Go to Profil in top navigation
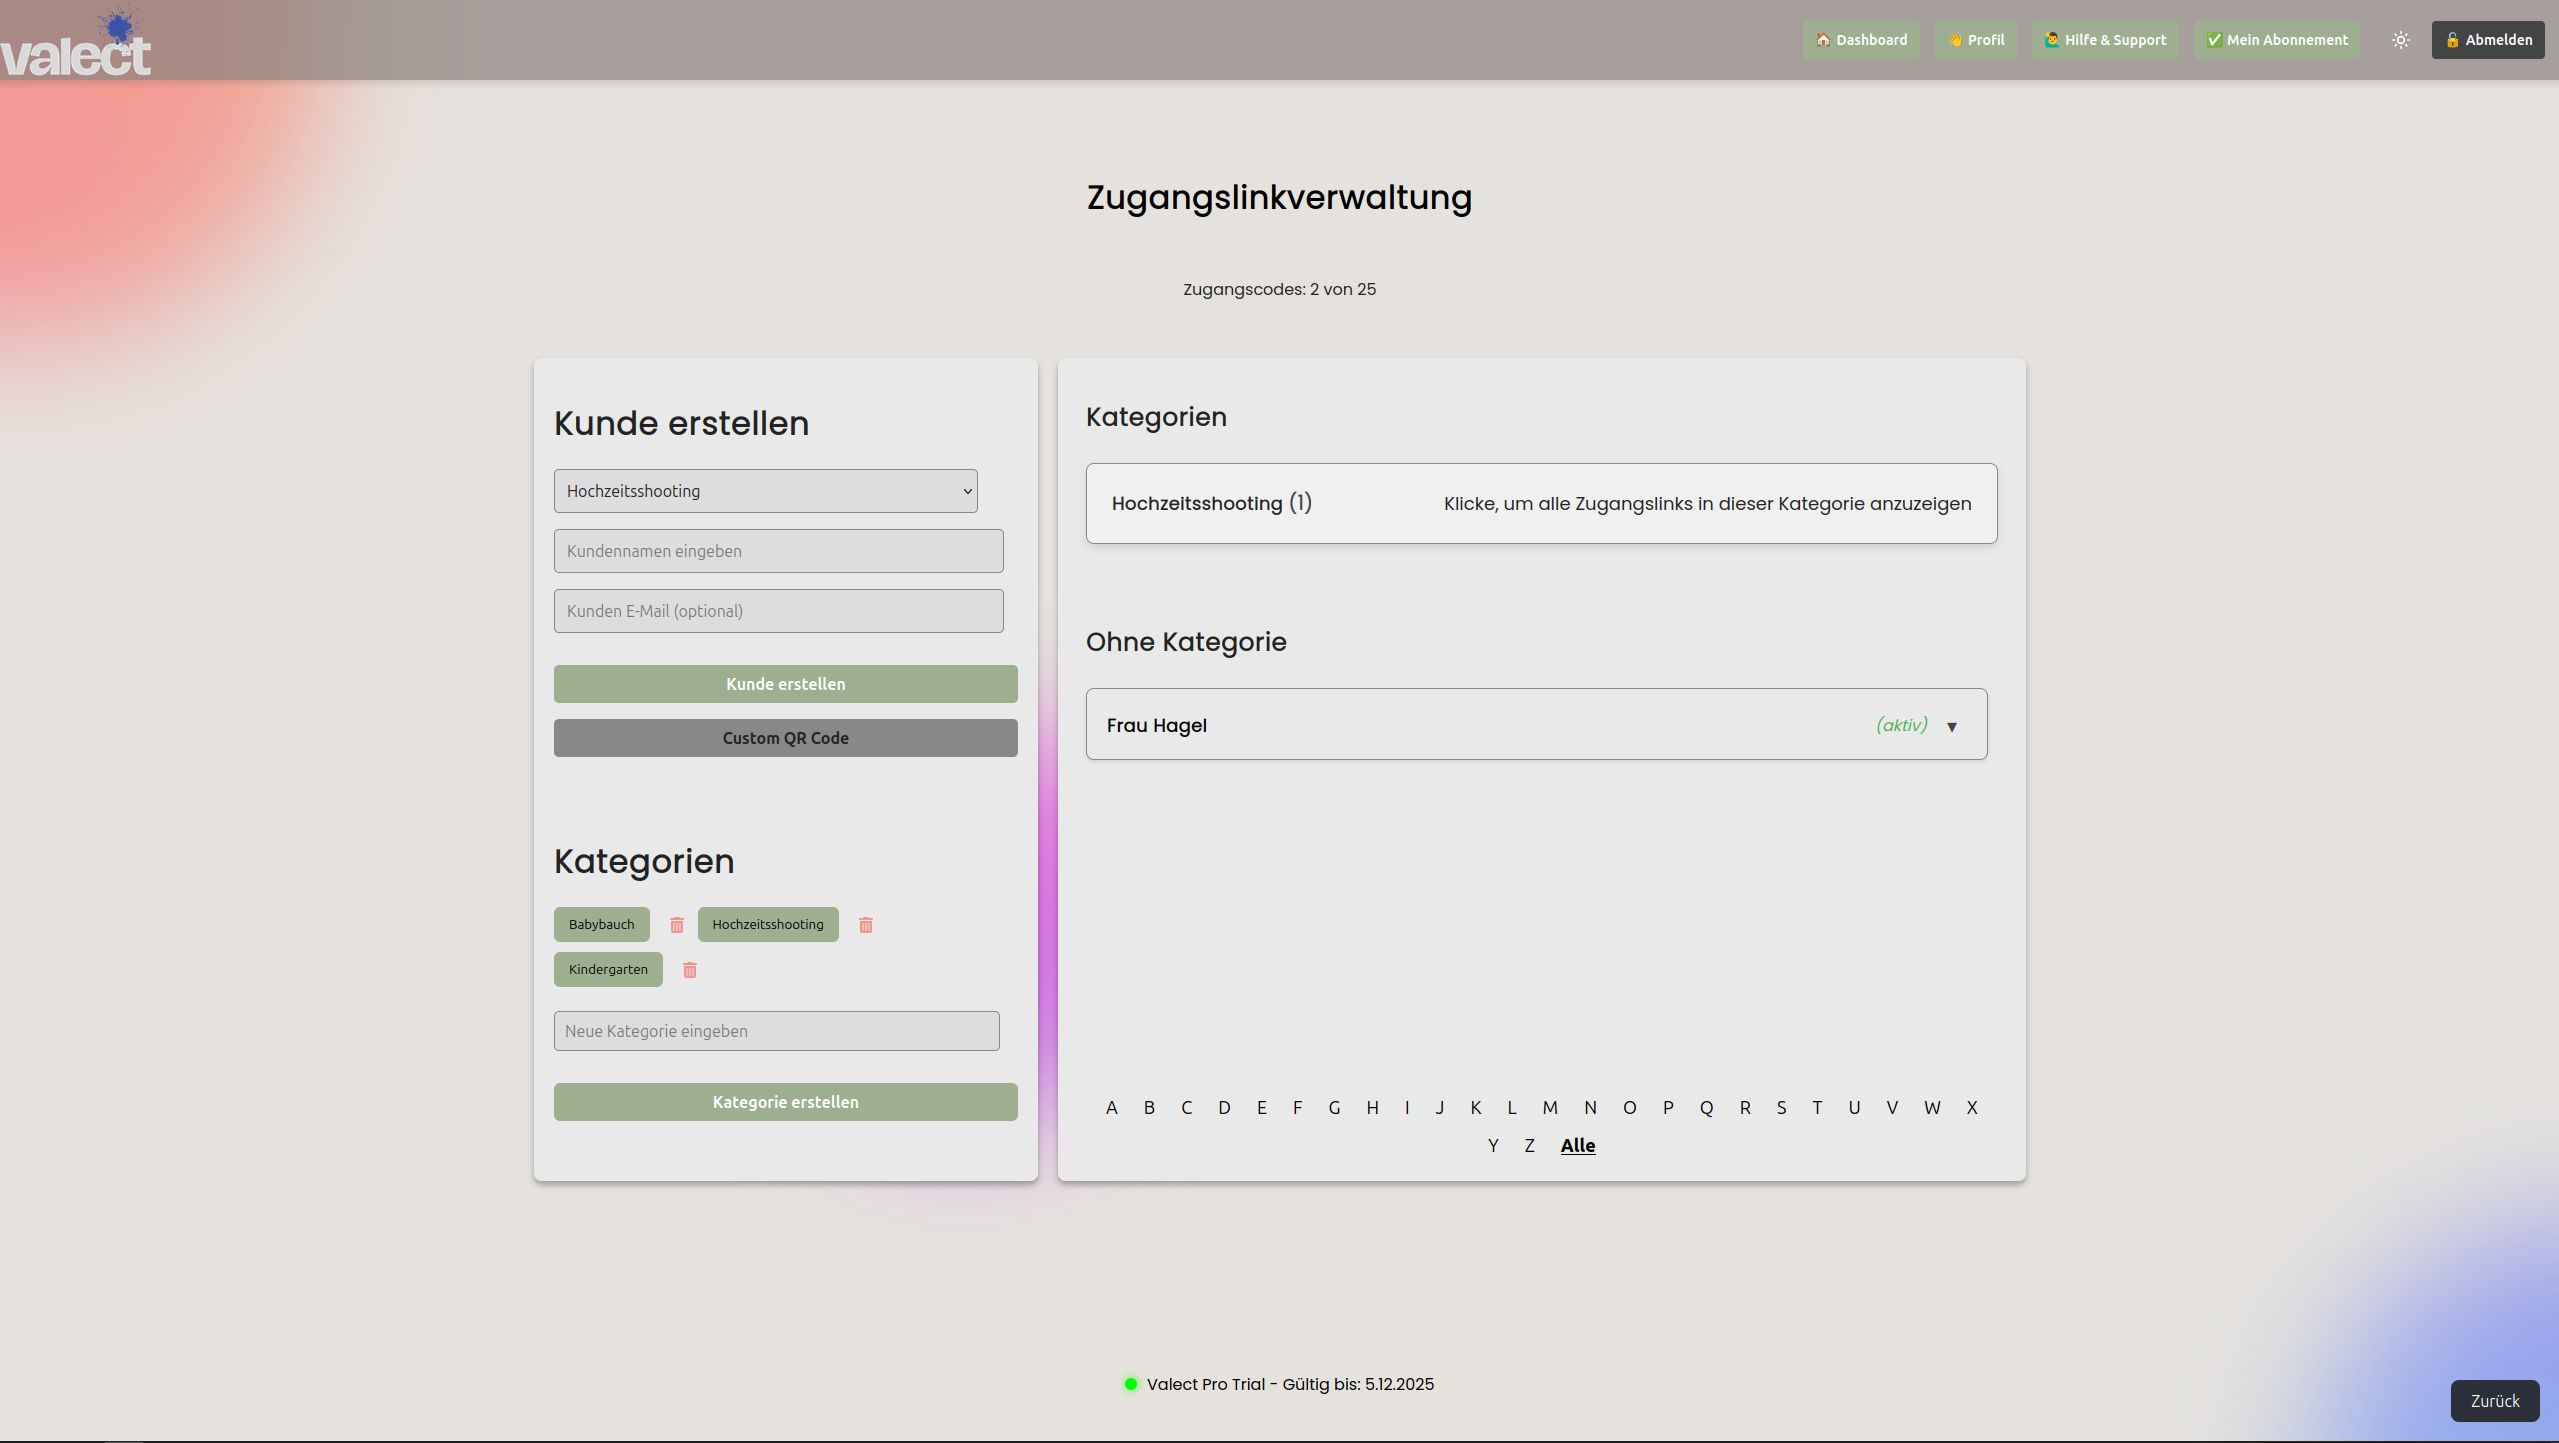Viewport: 2559px width, 1443px height. (x=1976, y=40)
